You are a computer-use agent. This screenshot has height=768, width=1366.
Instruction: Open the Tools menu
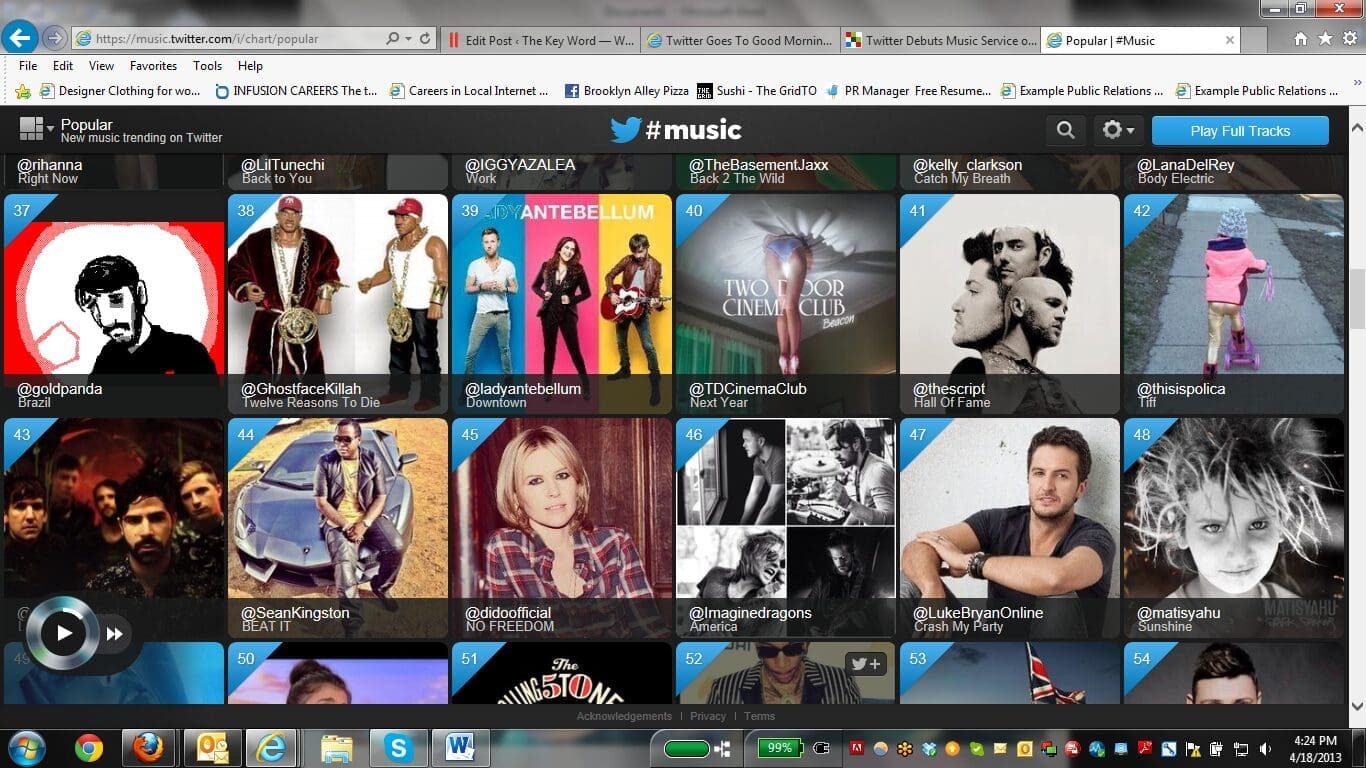pos(207,66)
